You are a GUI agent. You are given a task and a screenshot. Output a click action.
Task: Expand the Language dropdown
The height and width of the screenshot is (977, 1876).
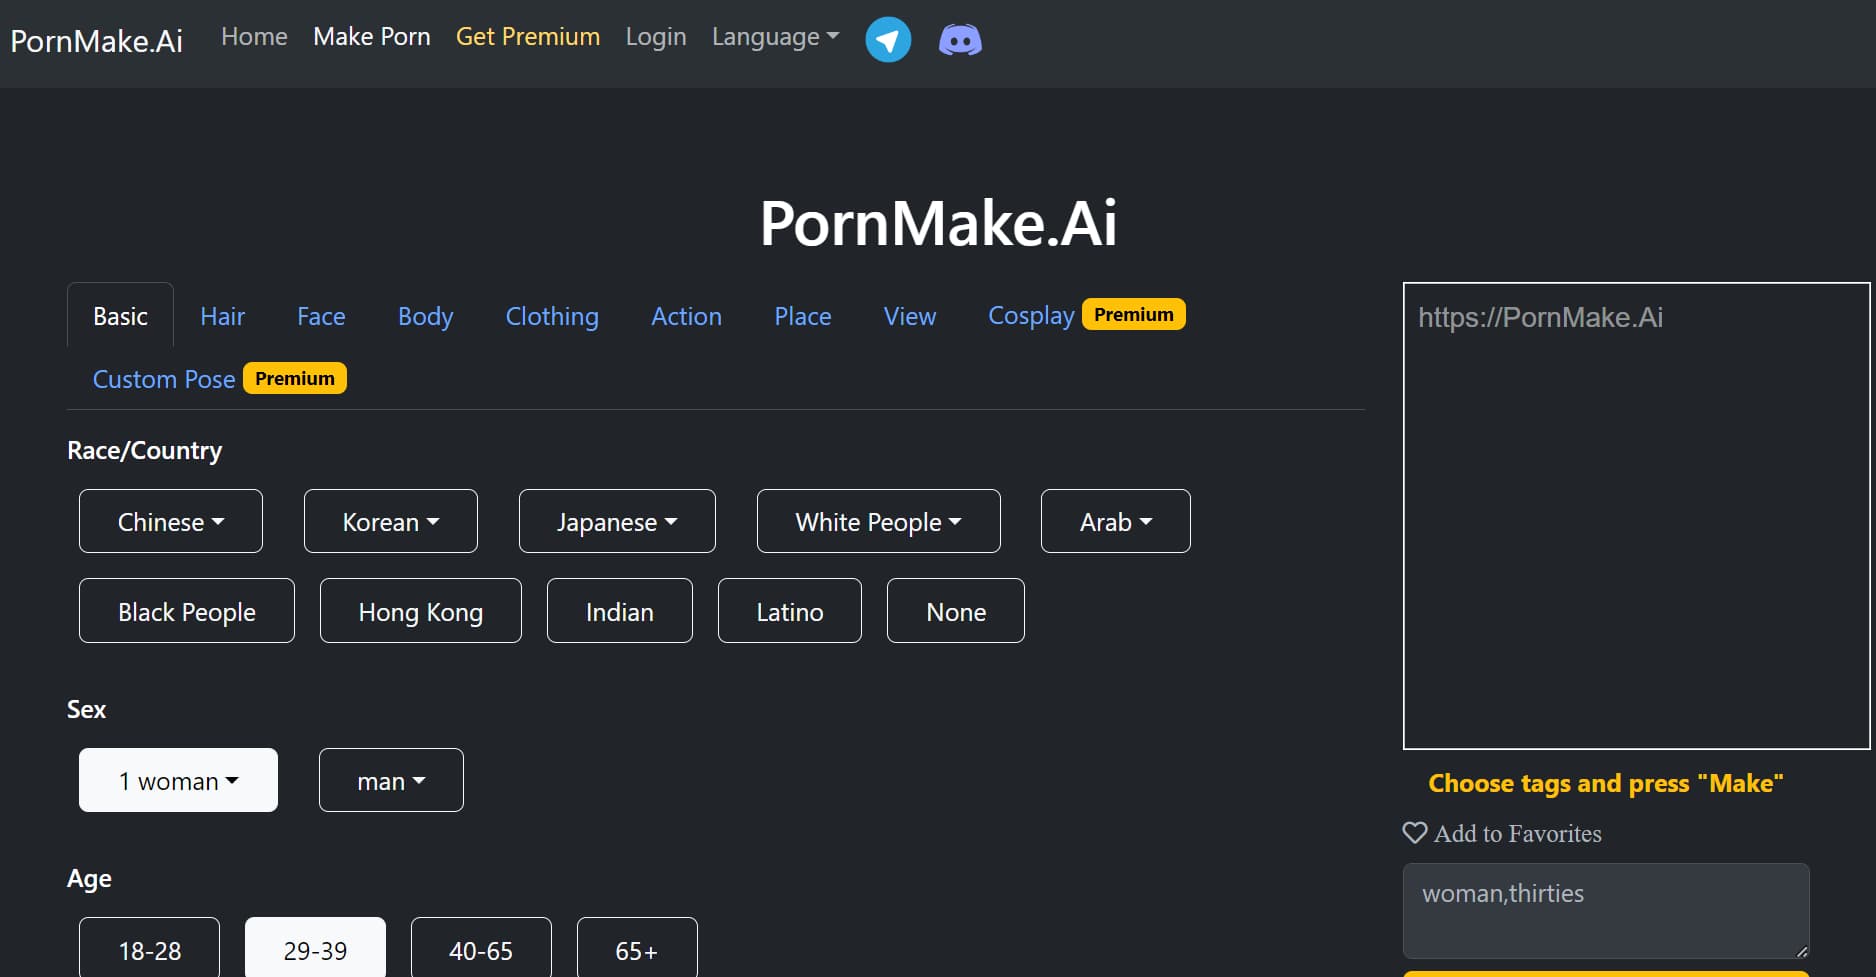tap(775, 37)
